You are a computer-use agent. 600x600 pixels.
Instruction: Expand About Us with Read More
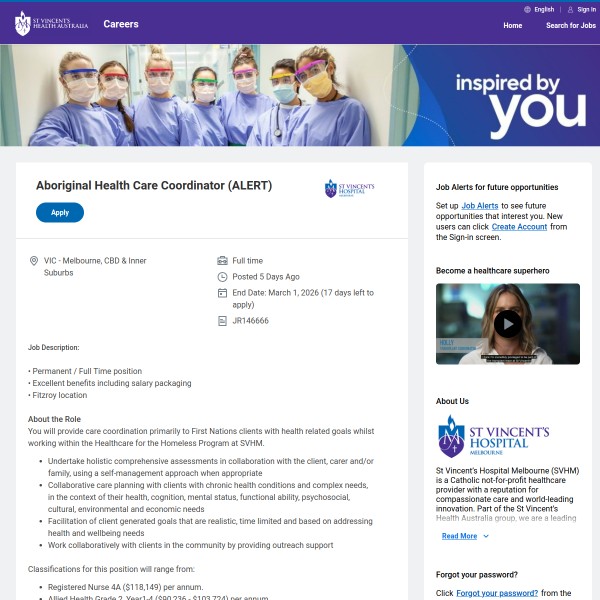(x=459, y=536)
